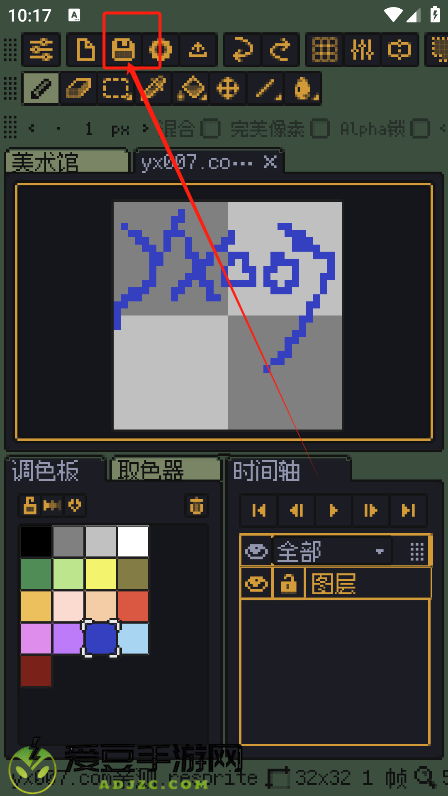This screenshot has width=448, height=796.
Task: Play the animation in timeline
Action: click(x=333, y=510)
